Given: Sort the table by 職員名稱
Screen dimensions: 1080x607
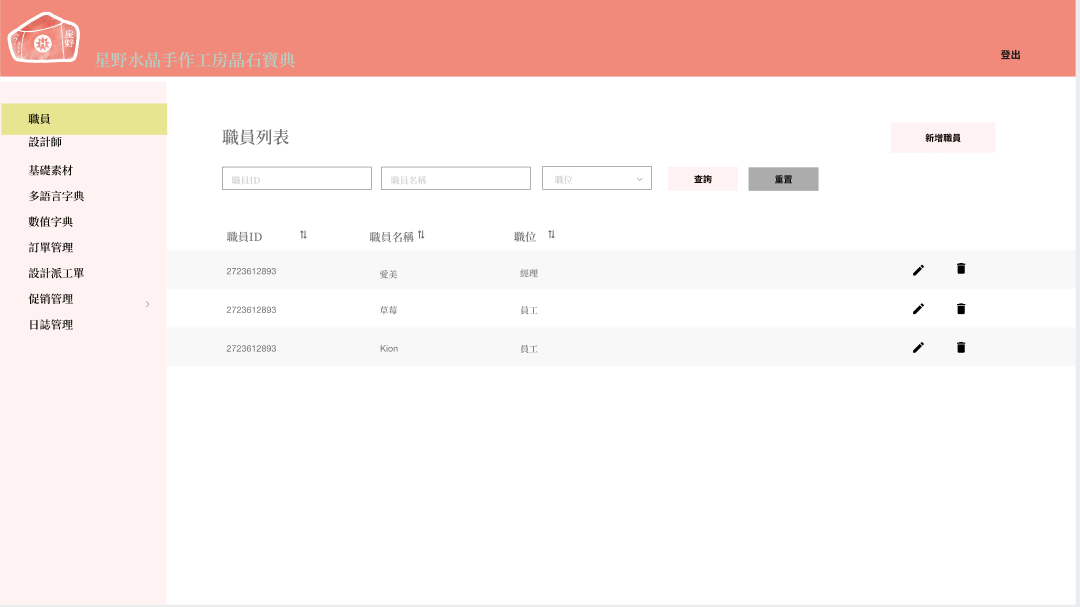Looking at the screenshot, I should tap(421, 235).
